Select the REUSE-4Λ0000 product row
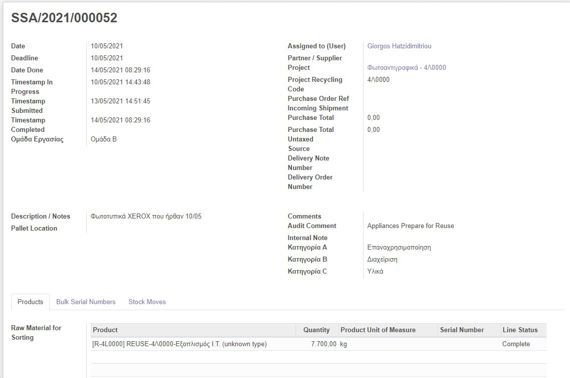The width and height of the screenshot is (570, 378). pyautogui.click(x=318, y=344)
